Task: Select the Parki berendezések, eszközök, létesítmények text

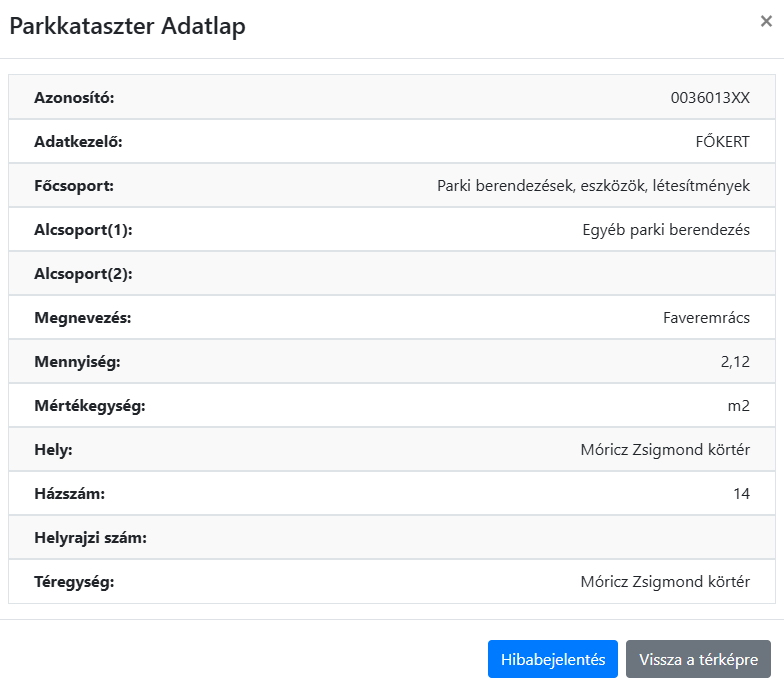Action: click(593, 186)
